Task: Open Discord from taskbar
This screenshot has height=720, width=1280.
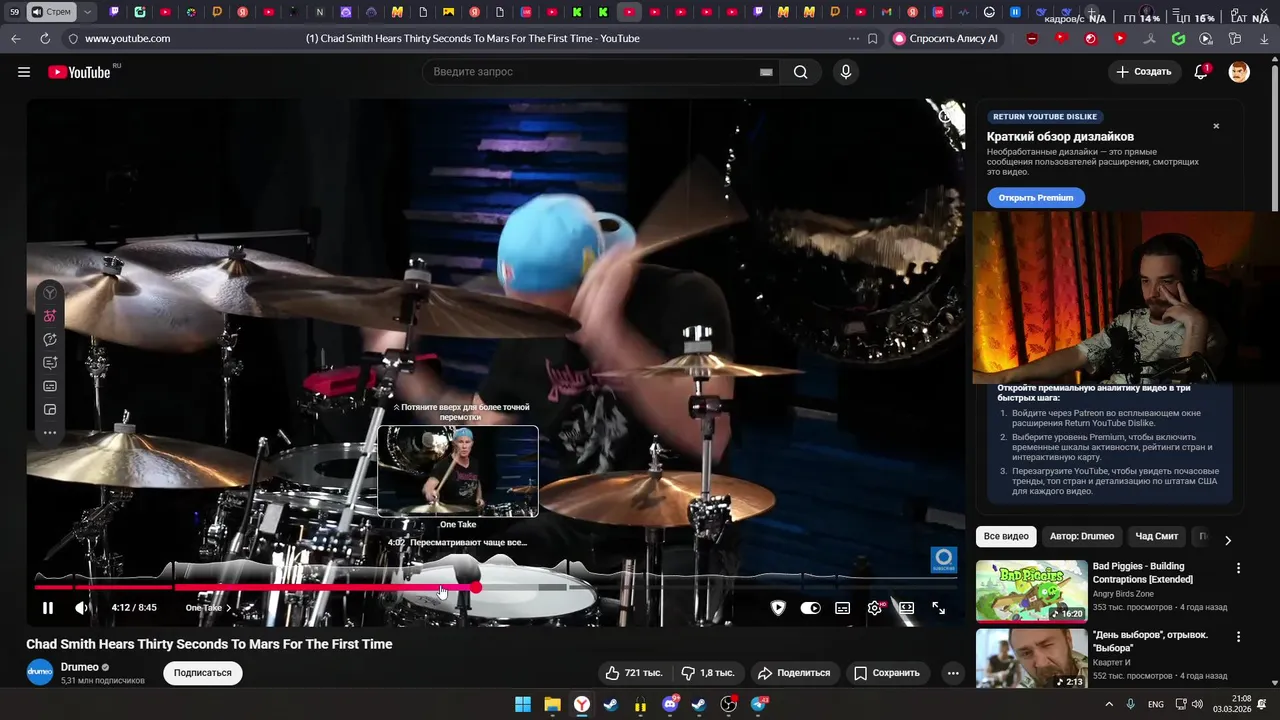Action: point(670,704)
